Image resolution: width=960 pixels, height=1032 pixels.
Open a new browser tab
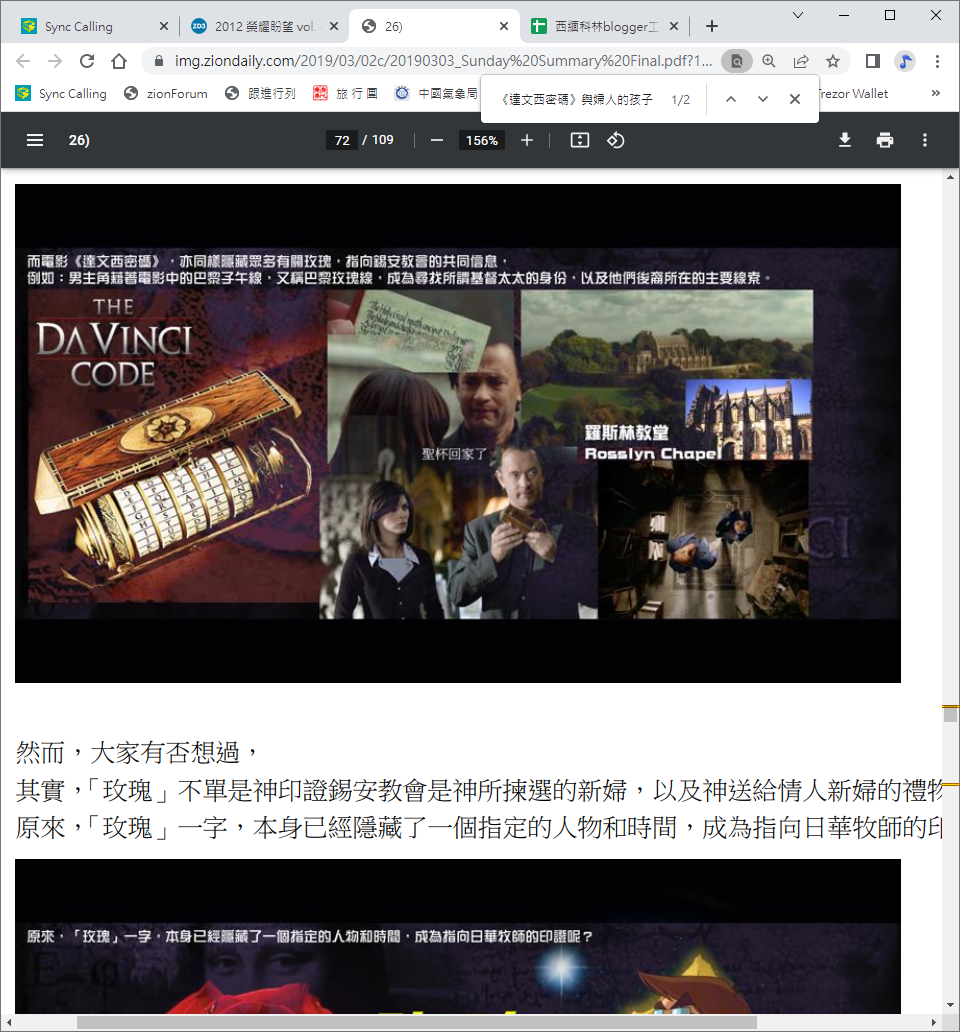(712, 26)
